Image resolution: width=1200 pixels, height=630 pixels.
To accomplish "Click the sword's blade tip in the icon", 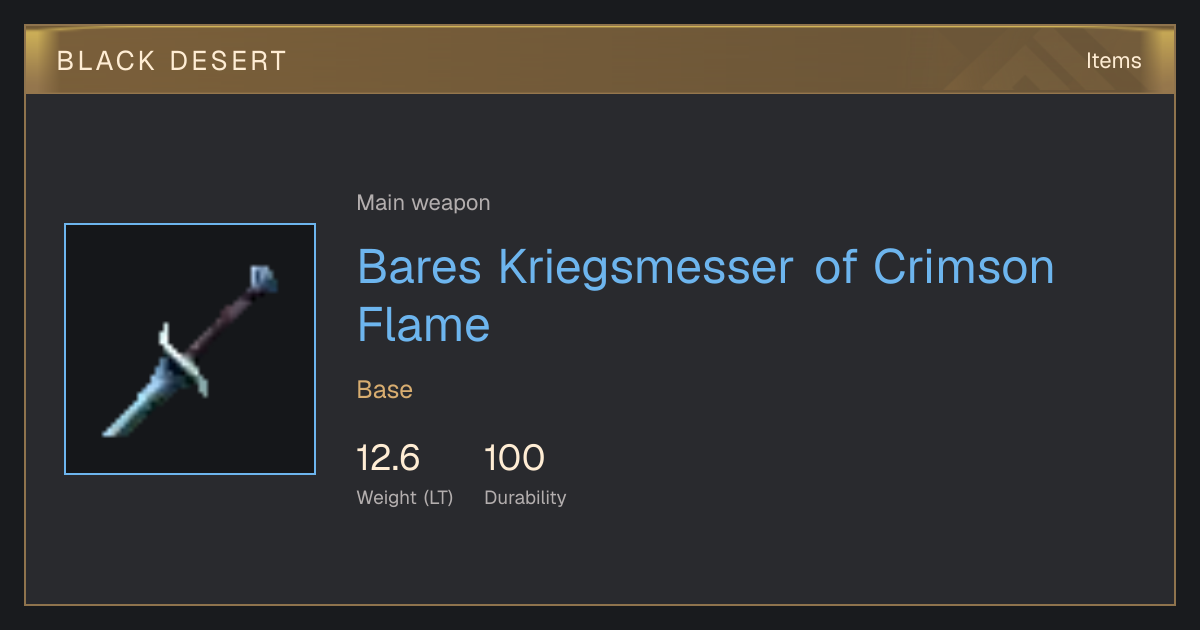I will pos(112,429).
